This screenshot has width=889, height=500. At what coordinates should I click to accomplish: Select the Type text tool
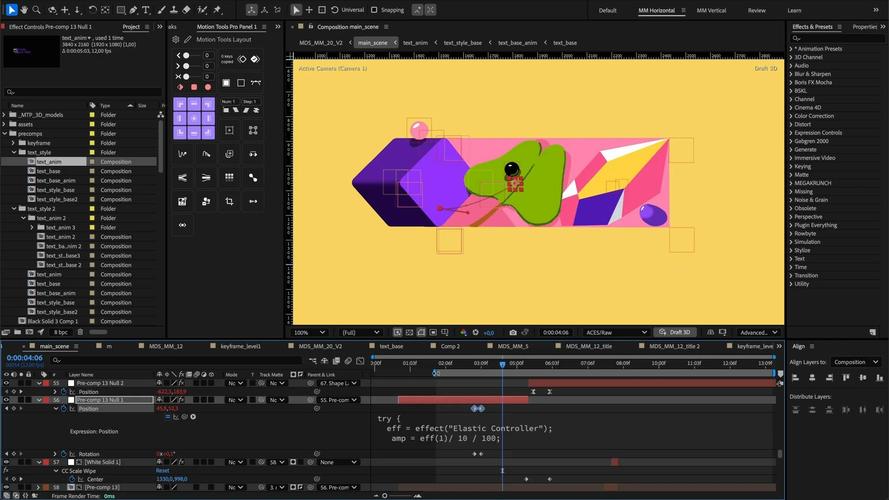146,10
